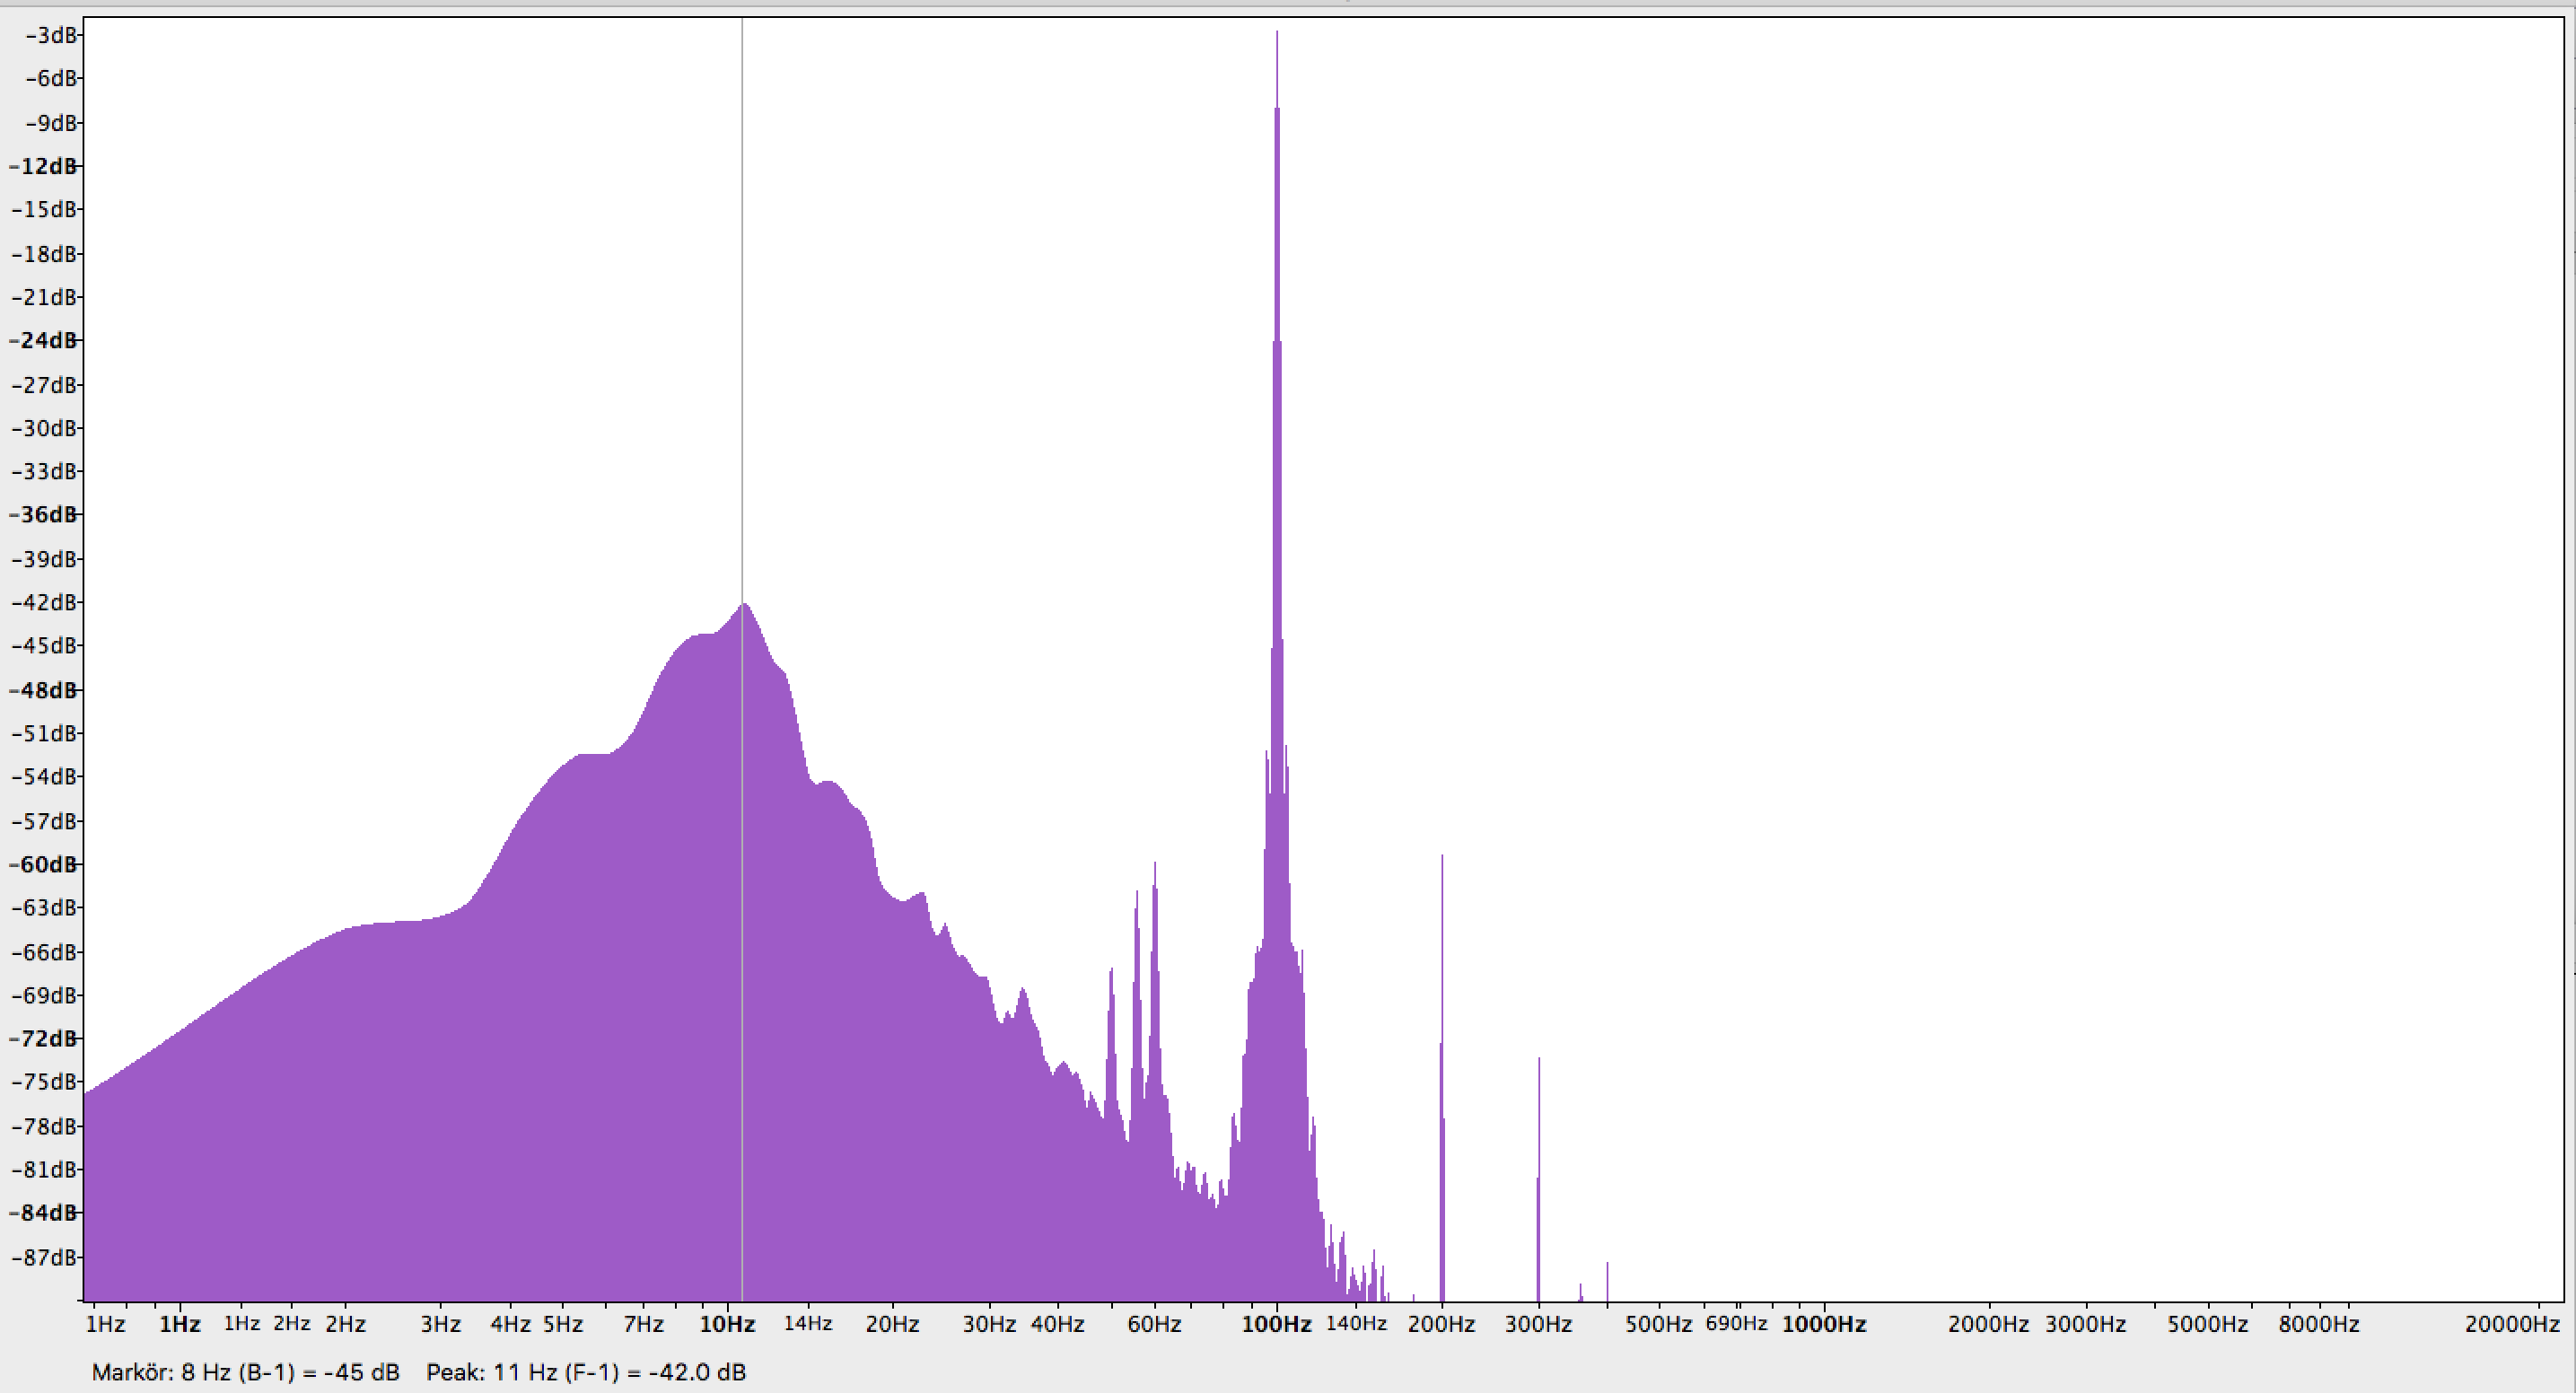Select the -12dB axis label
The width and height of the screenshot is (2576, 1393).
[x=43, y=166]
